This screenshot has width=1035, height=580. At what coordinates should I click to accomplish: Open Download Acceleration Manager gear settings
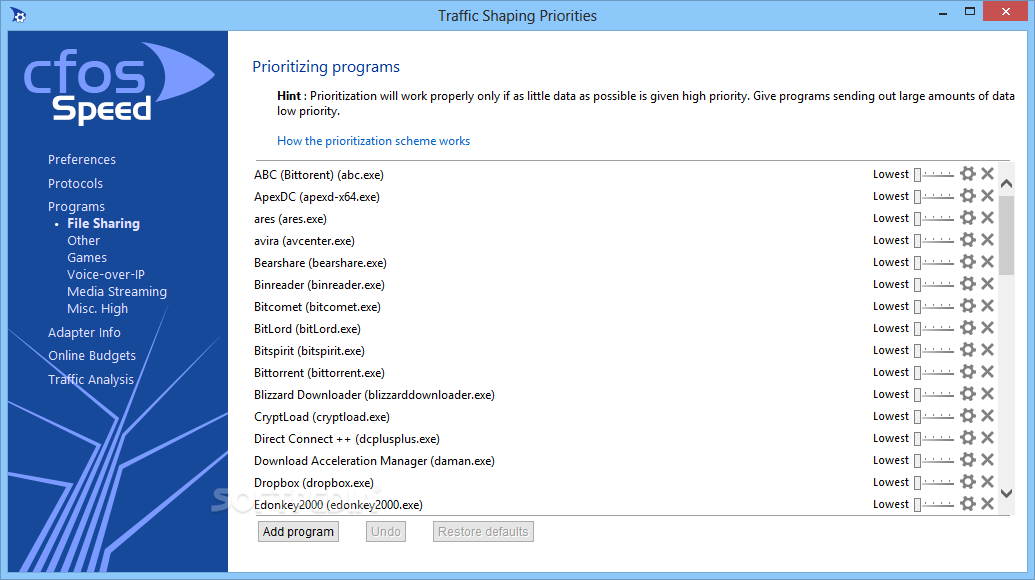click(968, 459)
